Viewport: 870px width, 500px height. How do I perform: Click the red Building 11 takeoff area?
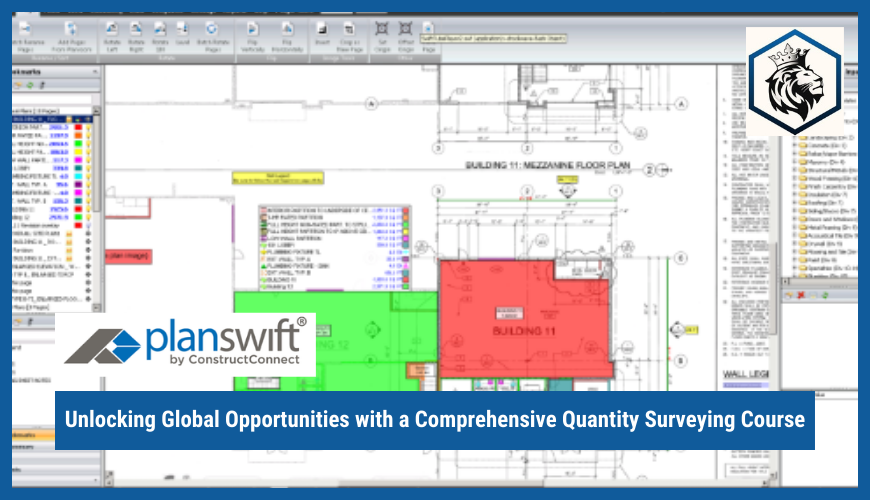524,319
